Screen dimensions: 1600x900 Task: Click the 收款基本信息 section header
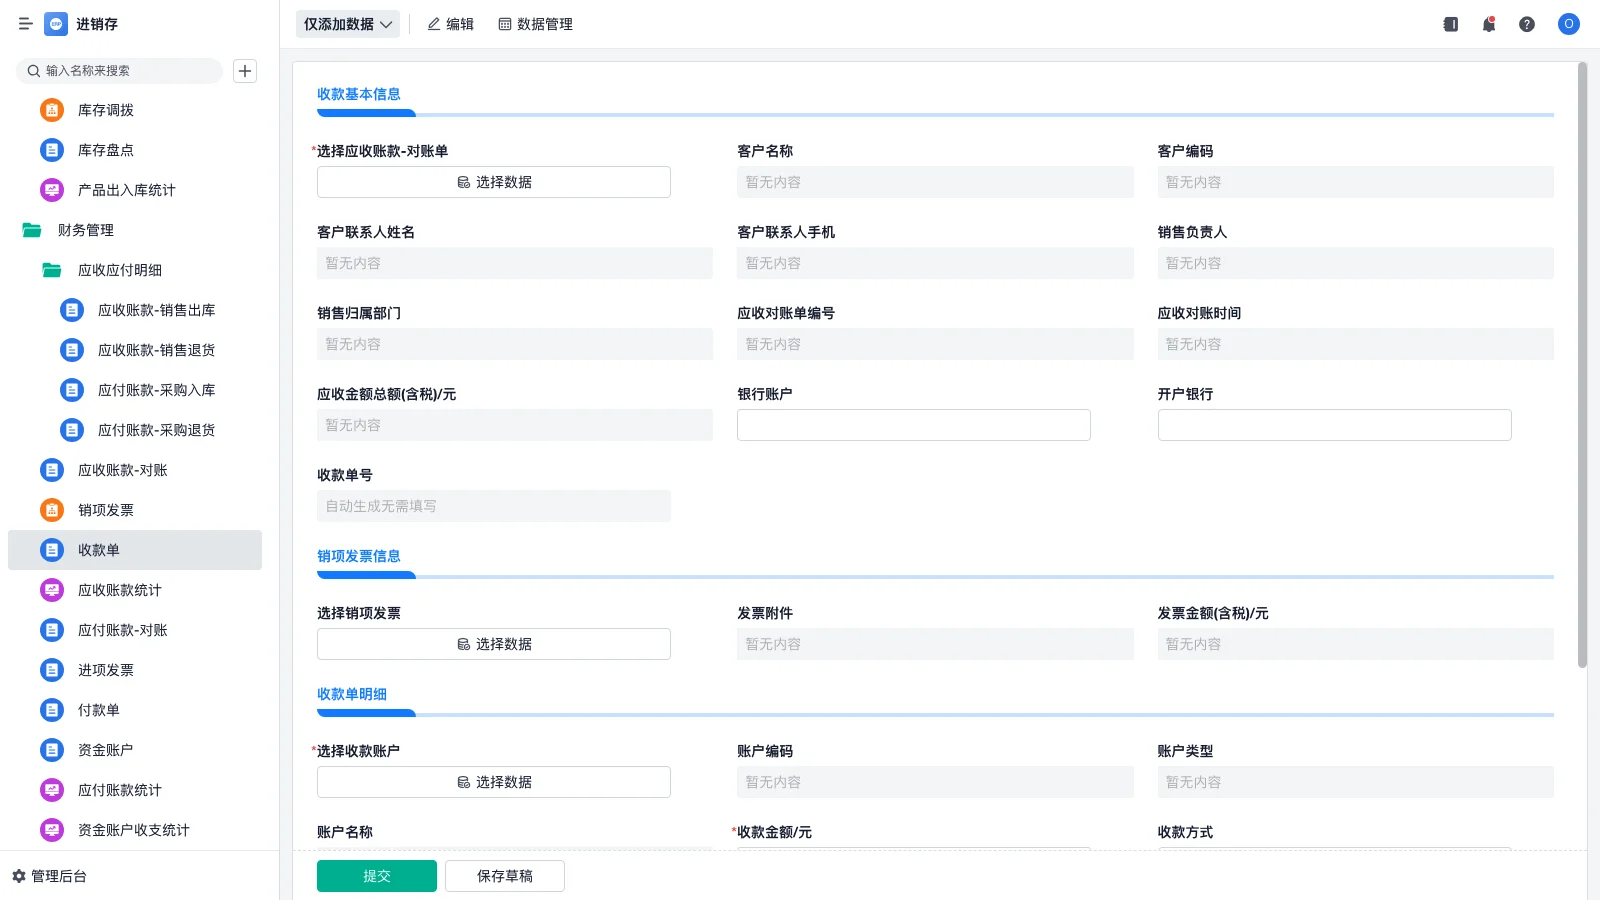point(359,94)
